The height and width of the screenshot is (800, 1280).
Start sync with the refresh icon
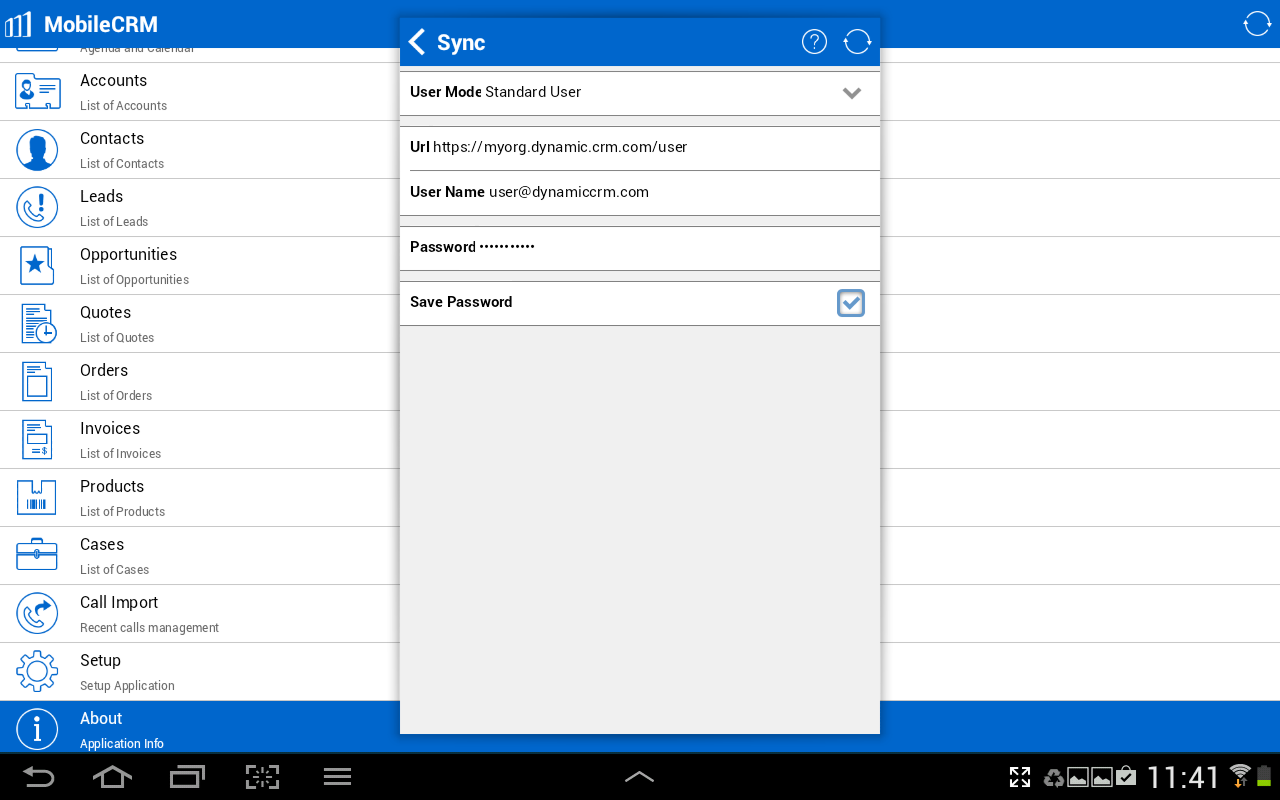tap(857, 41)
